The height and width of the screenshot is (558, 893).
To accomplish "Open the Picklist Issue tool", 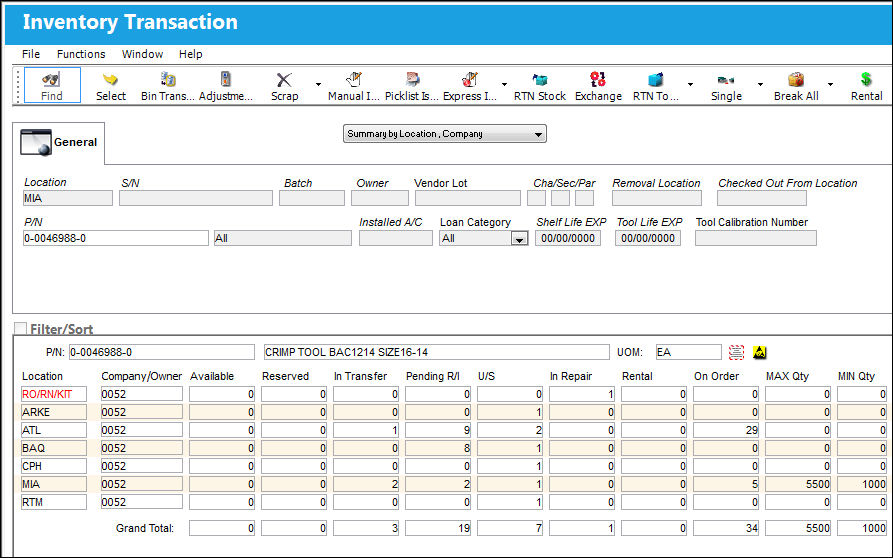I will click(412, 85).
